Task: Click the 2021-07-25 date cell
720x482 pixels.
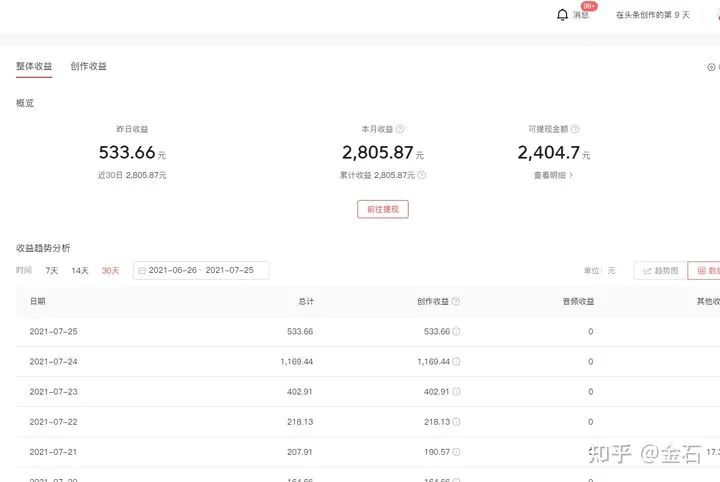Action: 53,331
